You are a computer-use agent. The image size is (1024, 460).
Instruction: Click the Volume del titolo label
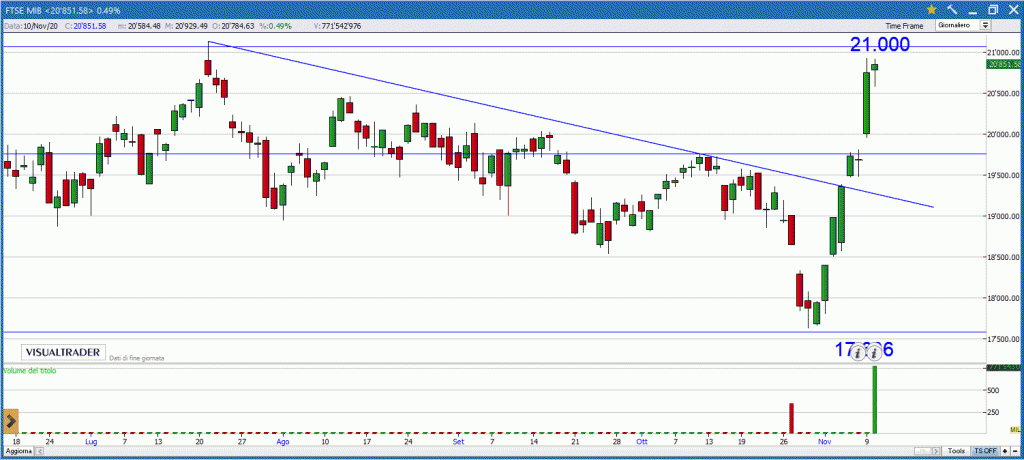(29, 371)
